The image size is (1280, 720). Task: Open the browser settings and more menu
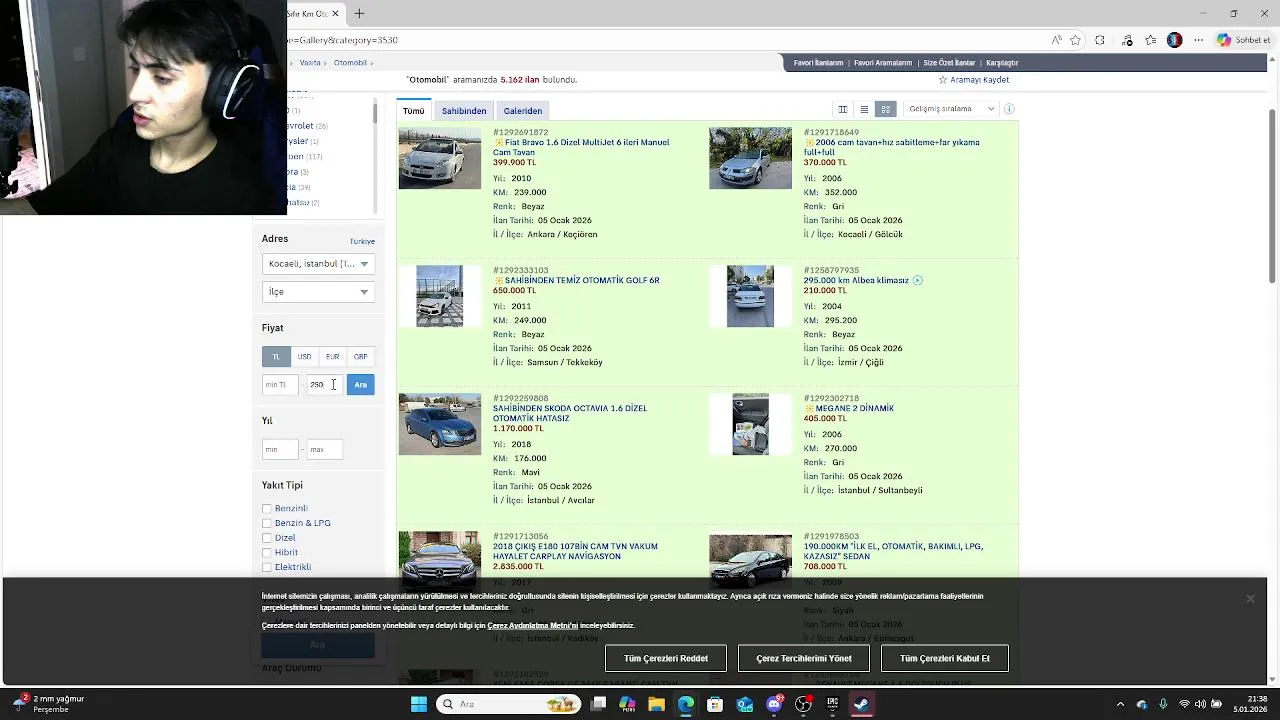[x=1198, y=40]
